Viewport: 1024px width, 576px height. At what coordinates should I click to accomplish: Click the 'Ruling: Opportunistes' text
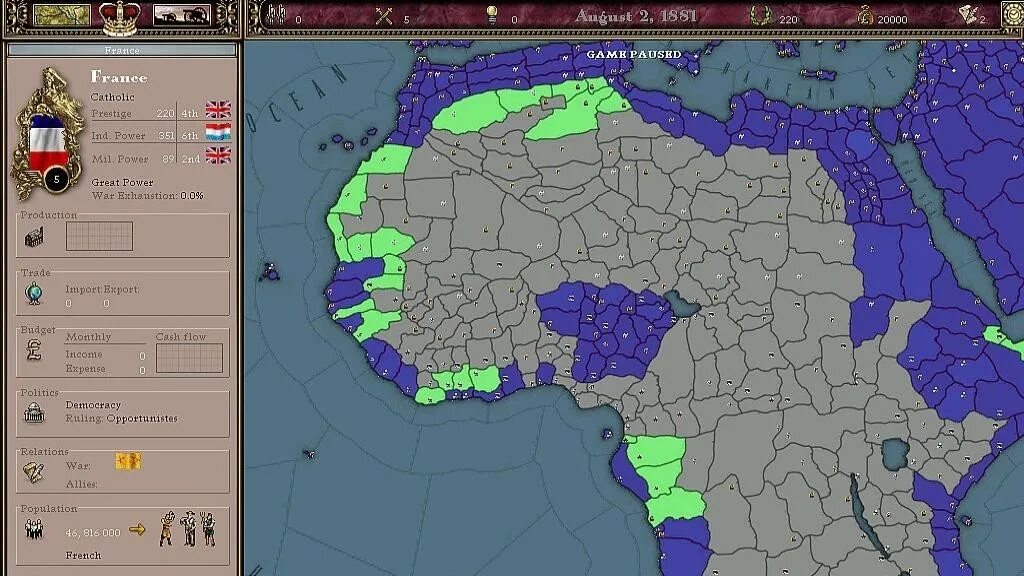[x=121, y=418]
